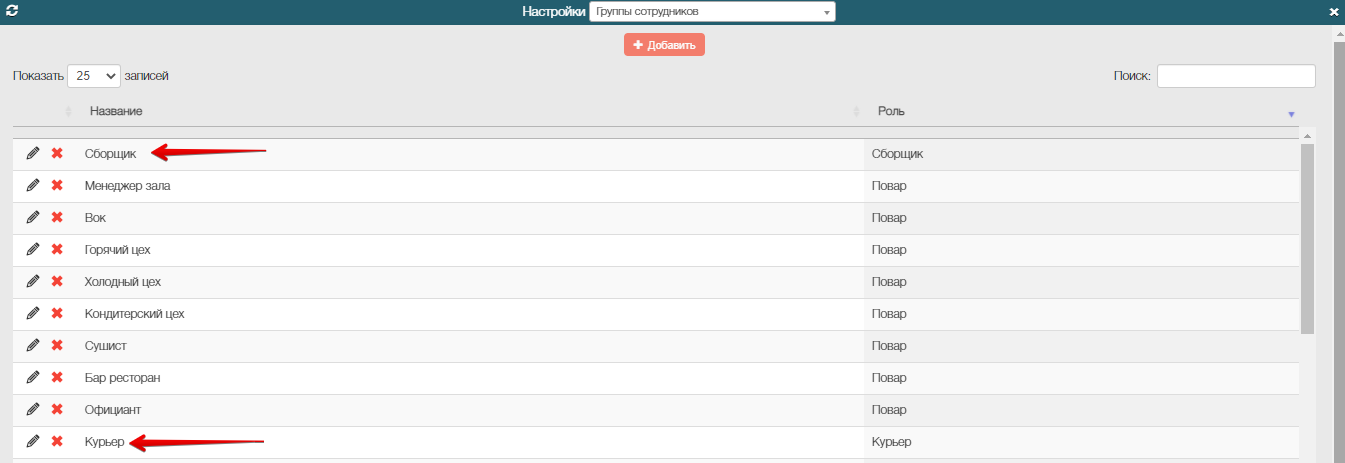Open the Группы сотрудников settings dropdown
The width and height of the screenshot is (1345, 463).
pos(712,12)
